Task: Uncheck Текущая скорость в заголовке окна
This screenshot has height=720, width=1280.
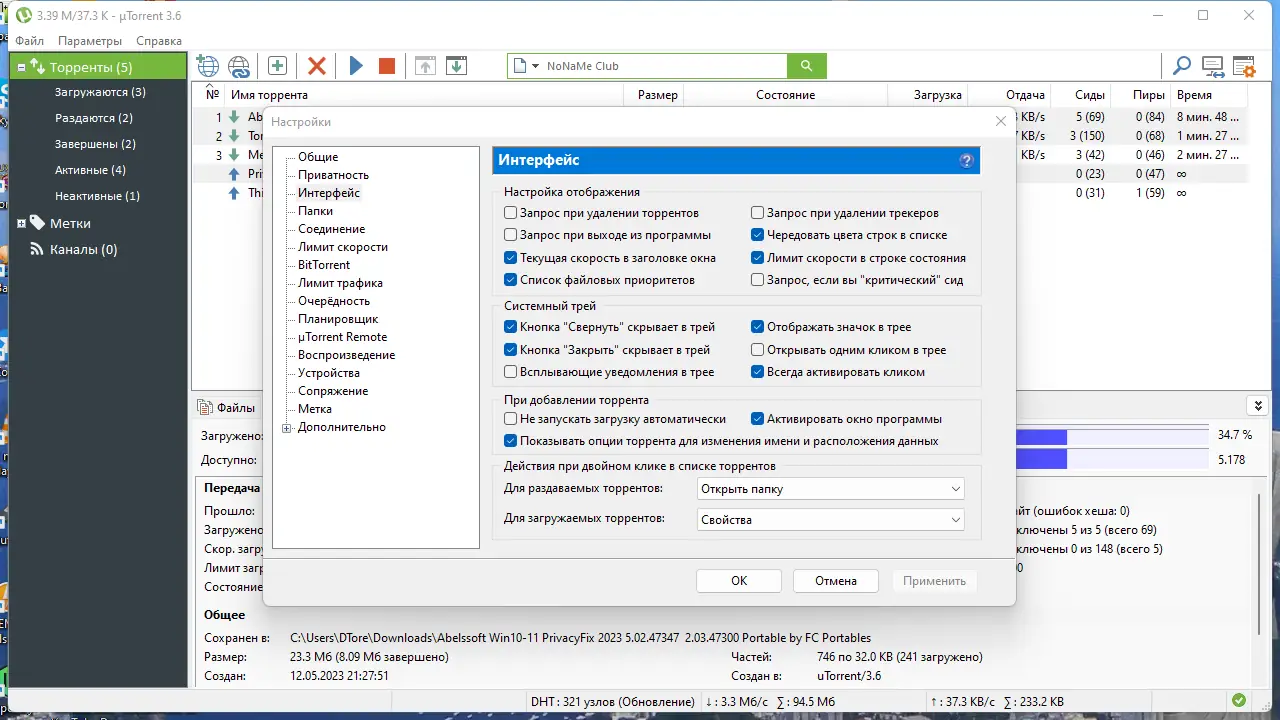Action: coord(511,258)
